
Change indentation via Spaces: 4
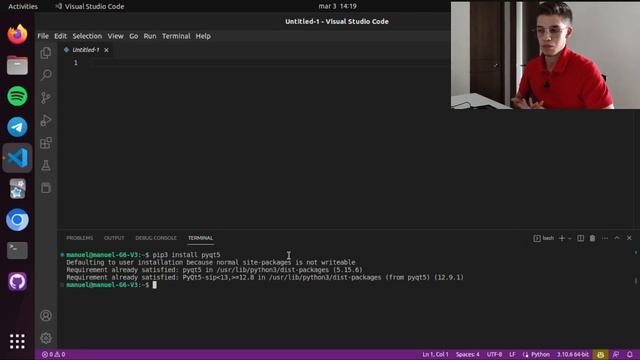(467, 354)
